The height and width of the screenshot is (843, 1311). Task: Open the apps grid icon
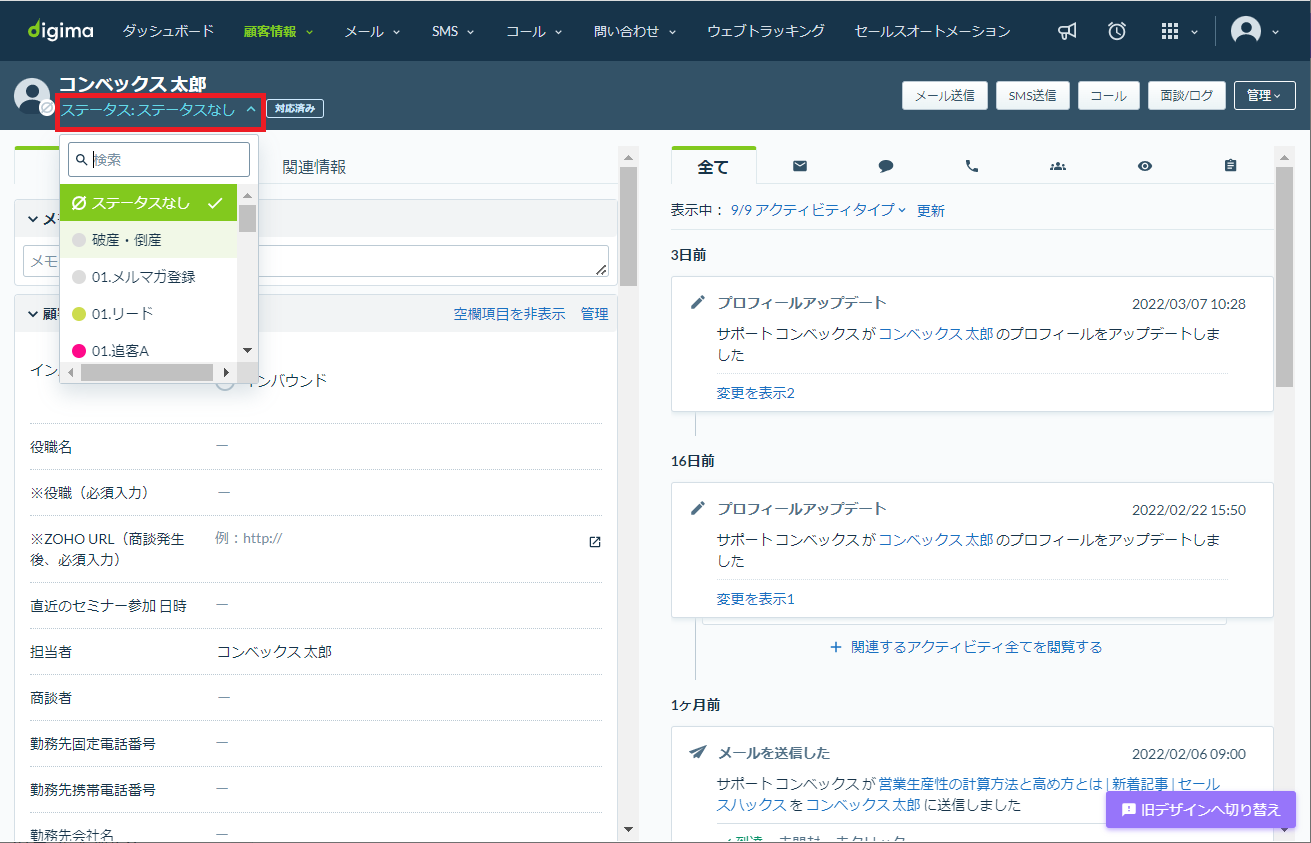tap(1170, 31)
